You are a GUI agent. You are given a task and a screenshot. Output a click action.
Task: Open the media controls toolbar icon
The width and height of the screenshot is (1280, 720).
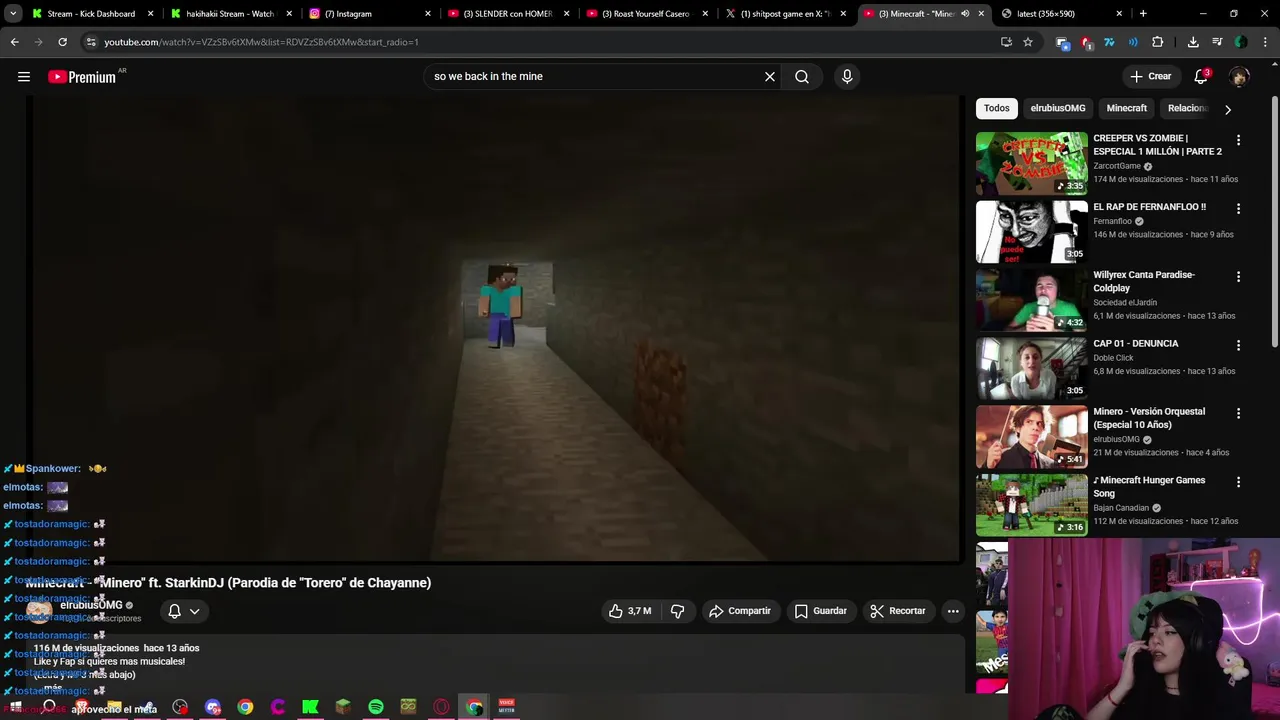1217,42
